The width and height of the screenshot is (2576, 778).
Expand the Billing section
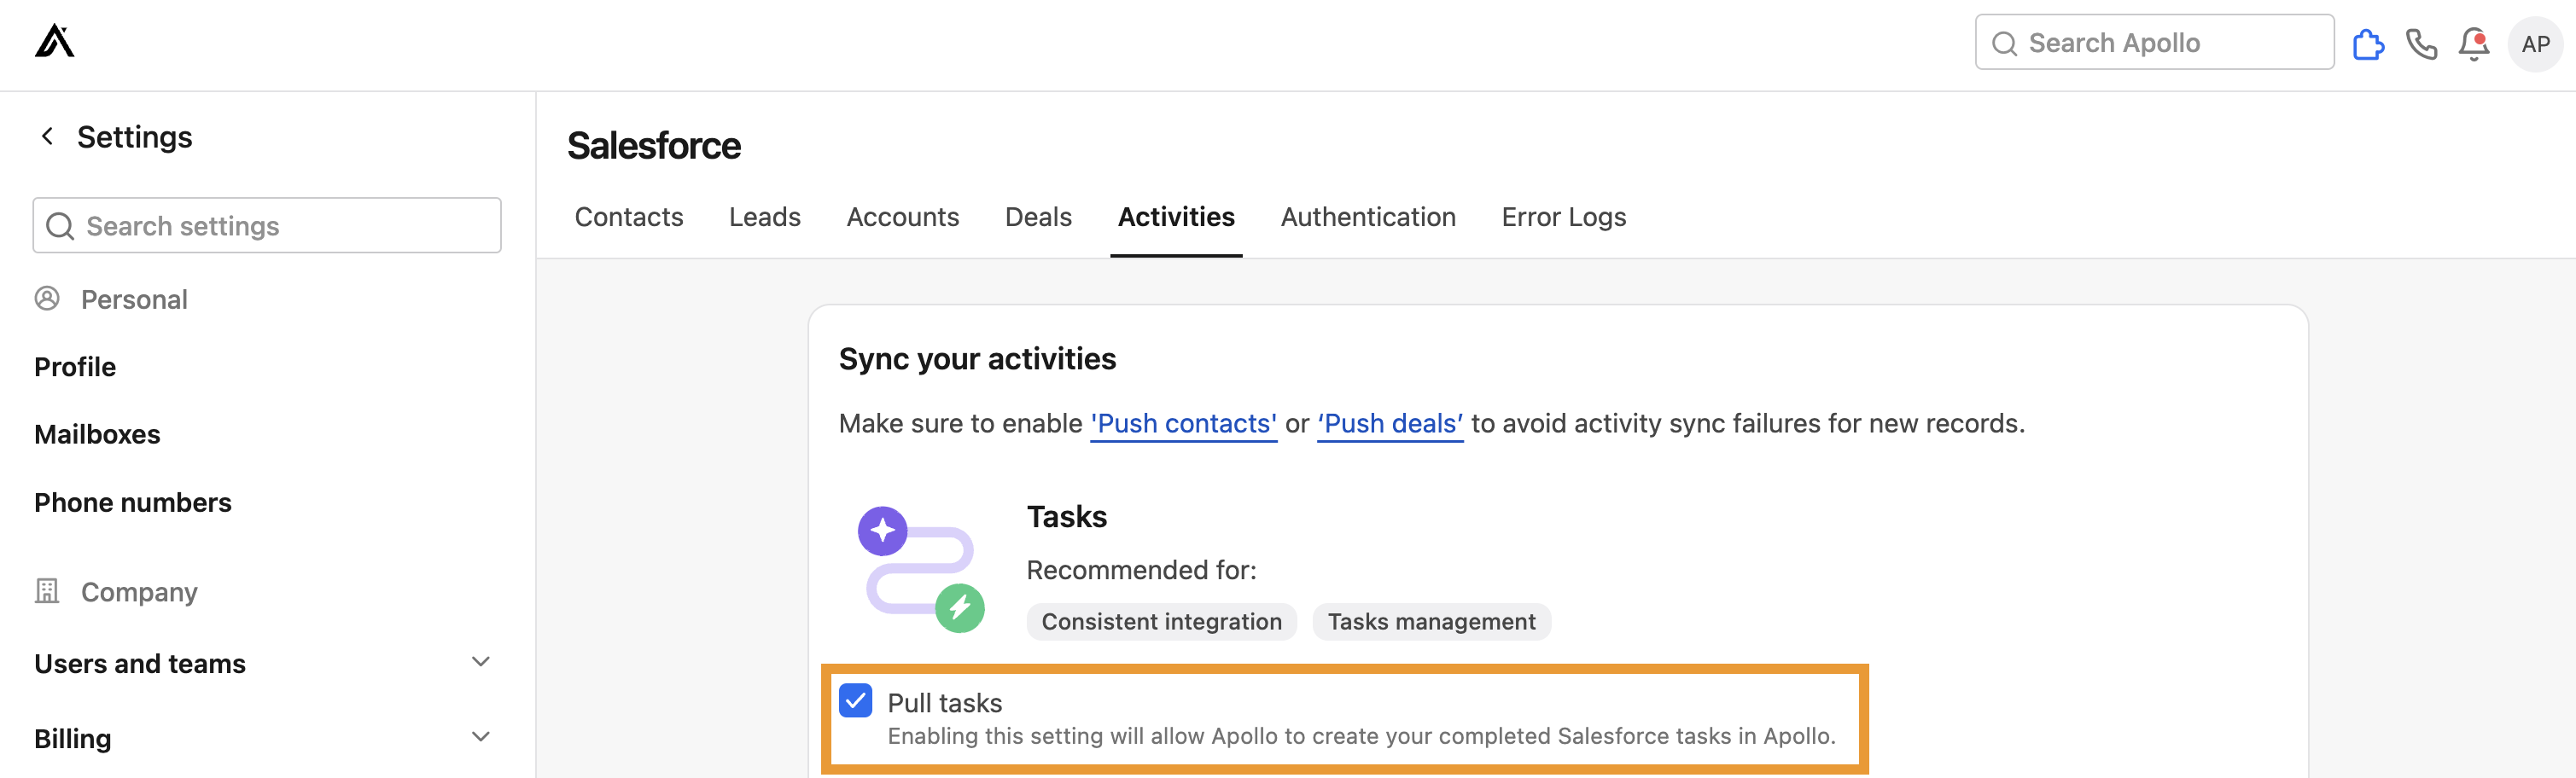pos(480,737)
